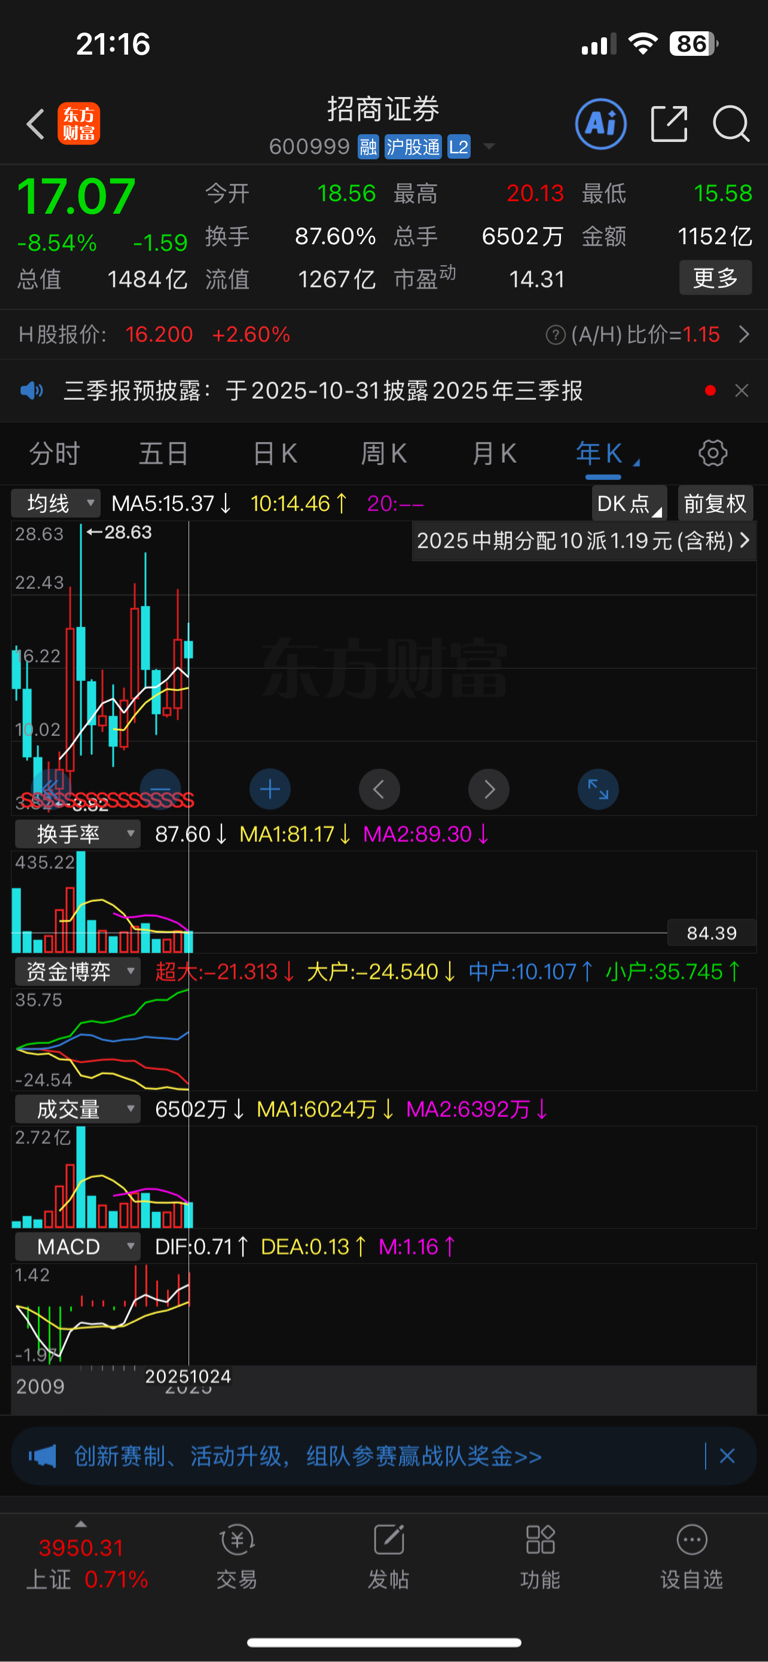Move chart right with arrow icon
Viewport: 768px width, 1662px height.
point(489,789)
